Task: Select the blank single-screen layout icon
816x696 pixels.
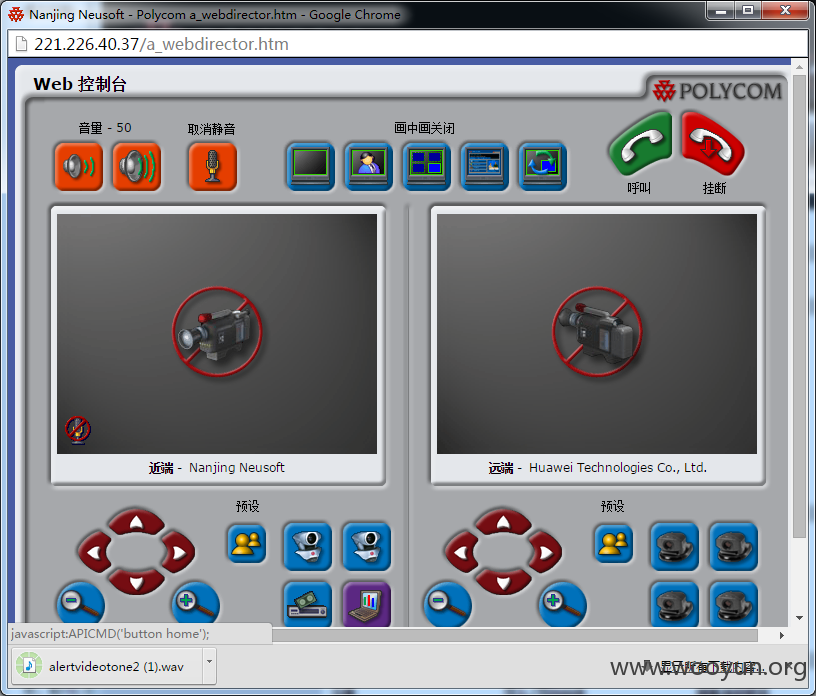Action: pos(311,167)
